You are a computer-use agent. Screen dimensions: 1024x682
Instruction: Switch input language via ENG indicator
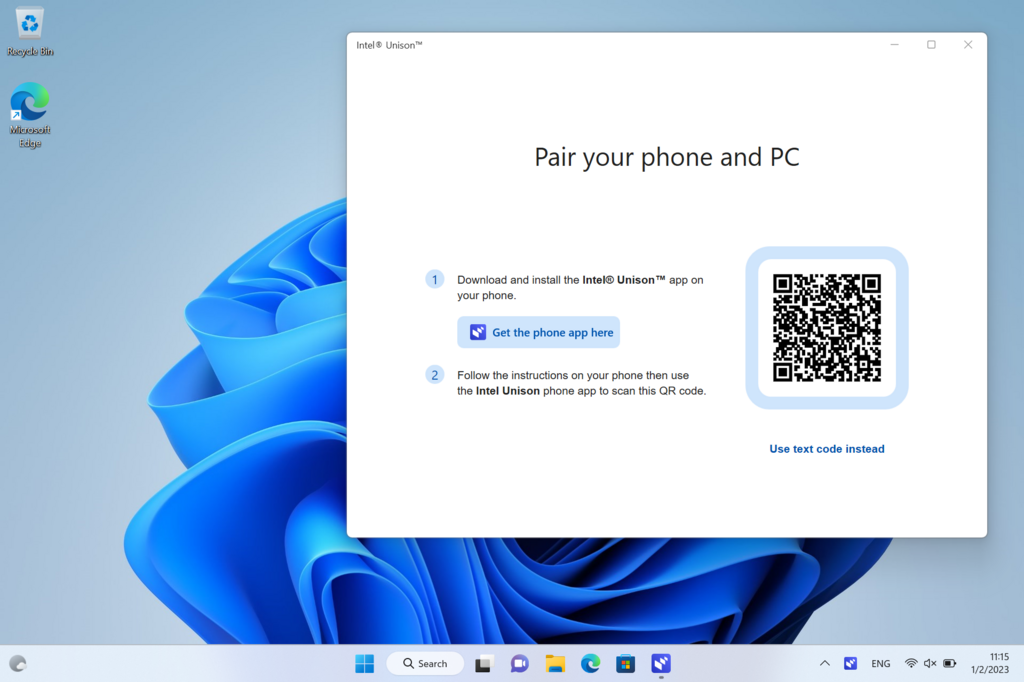tap(880, 664)
